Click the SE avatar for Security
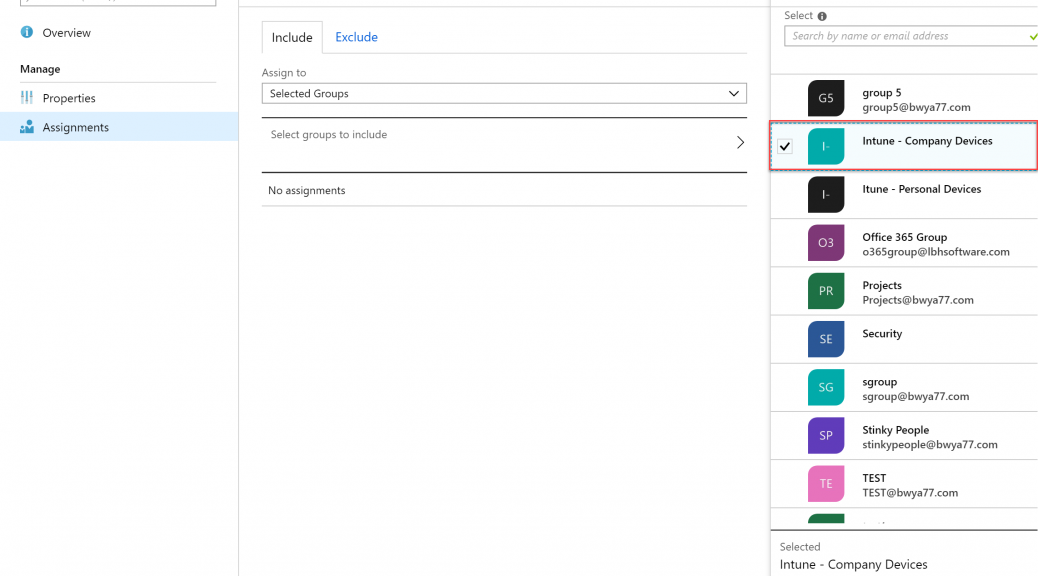 tap(826, 339)
